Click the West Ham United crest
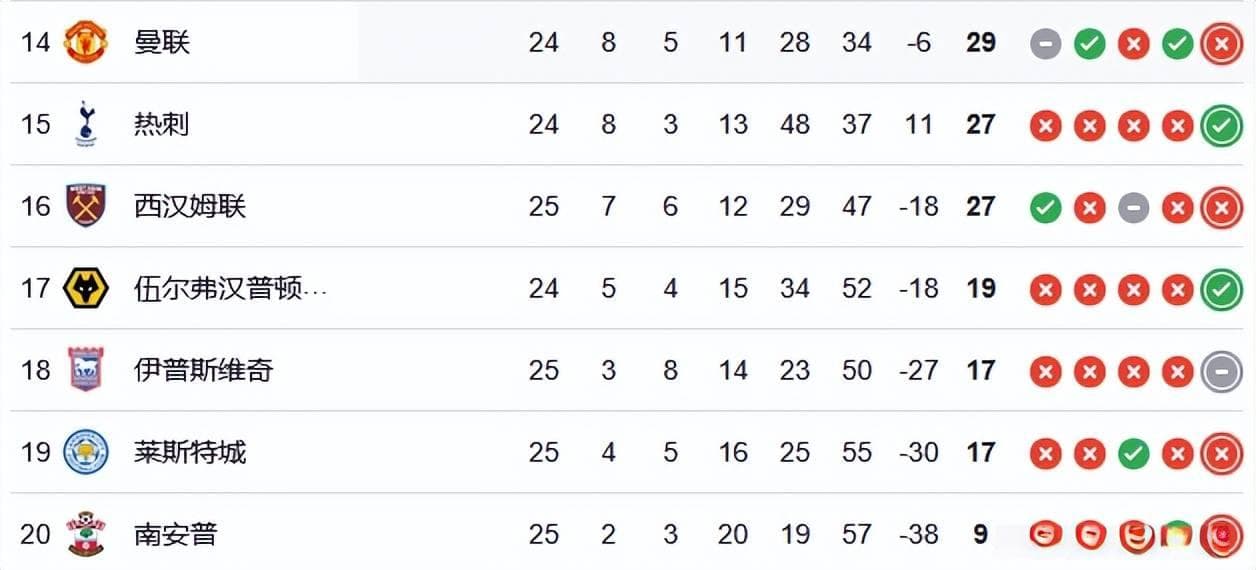The image size is (1256, 570). point(85,206)
